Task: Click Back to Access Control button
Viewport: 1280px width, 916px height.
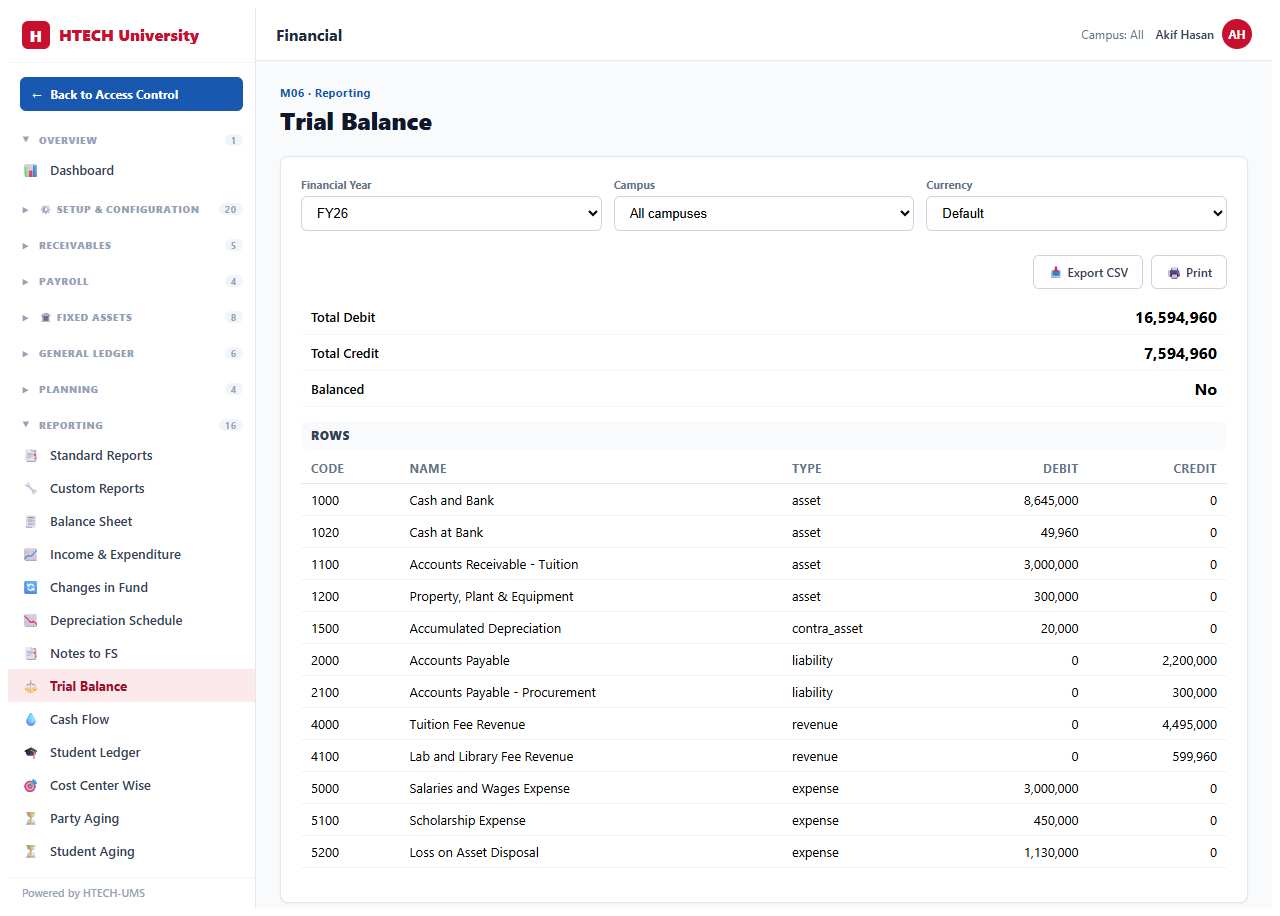Action: click(x=131, y=94)
